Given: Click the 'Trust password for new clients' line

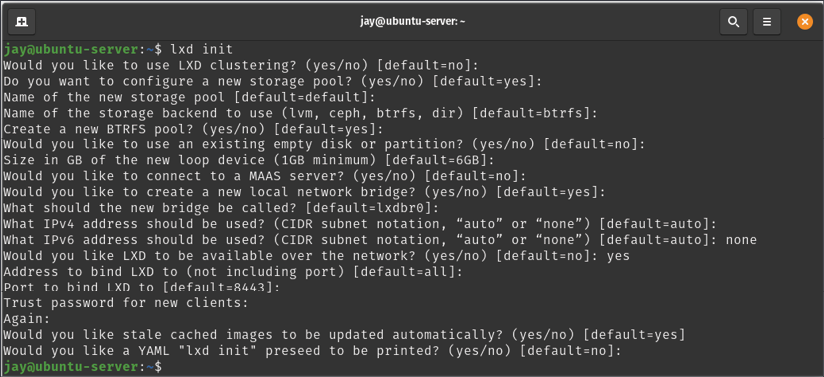Looking at the screenshot, I should 125,302.
